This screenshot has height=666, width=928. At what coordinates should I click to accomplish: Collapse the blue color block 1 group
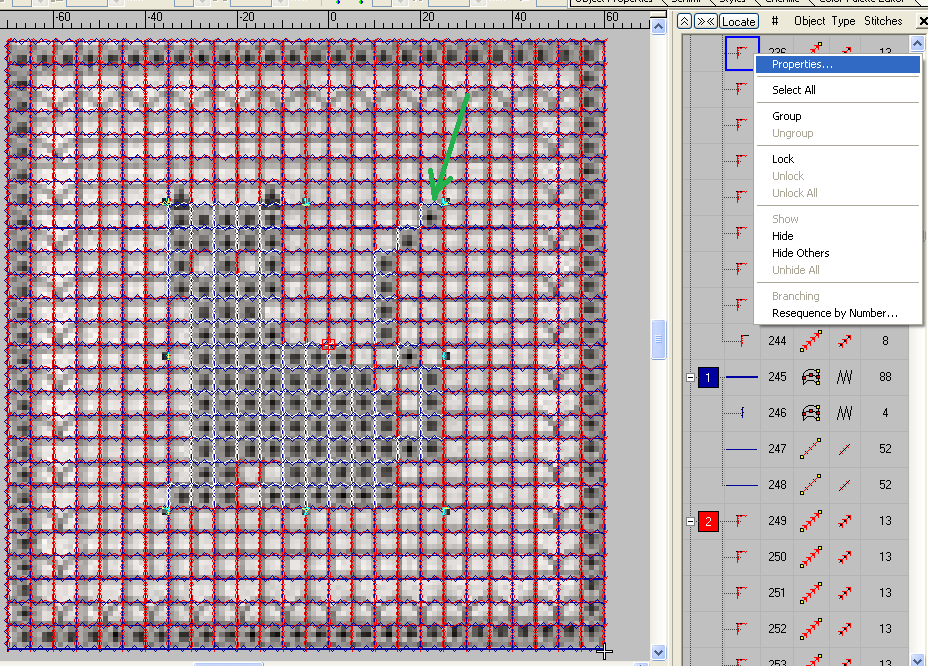pyautogui.click(x=690, y=378)
